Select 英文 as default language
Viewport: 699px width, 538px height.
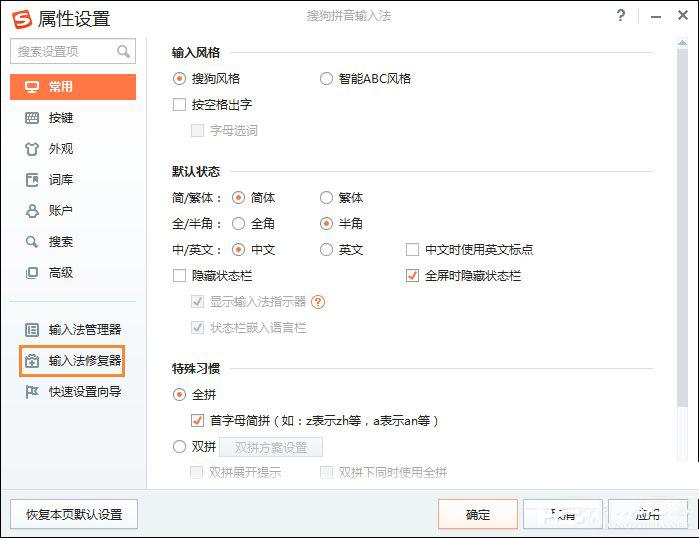click(326, 250)
